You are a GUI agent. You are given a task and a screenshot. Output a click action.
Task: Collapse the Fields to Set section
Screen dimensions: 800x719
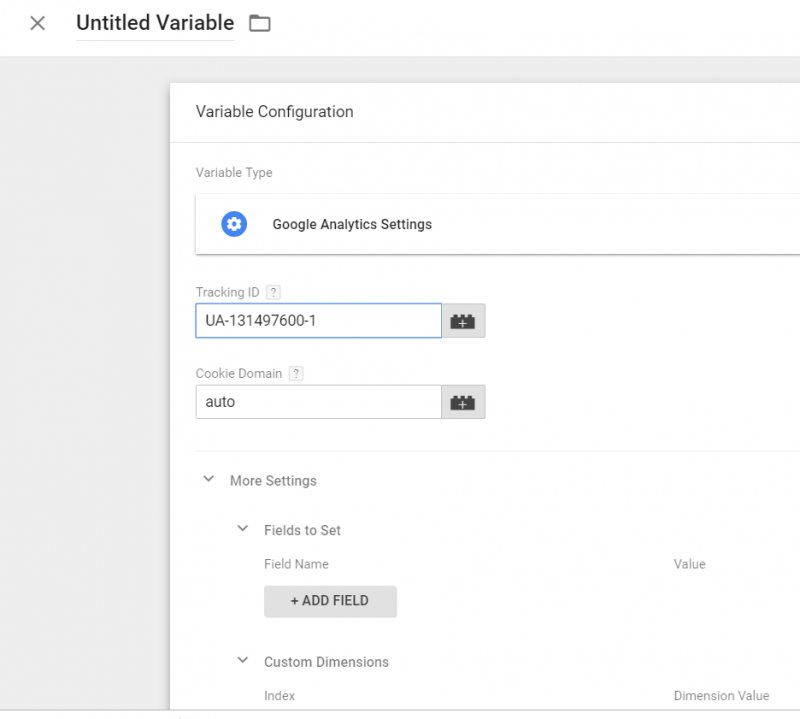point(243,529)
